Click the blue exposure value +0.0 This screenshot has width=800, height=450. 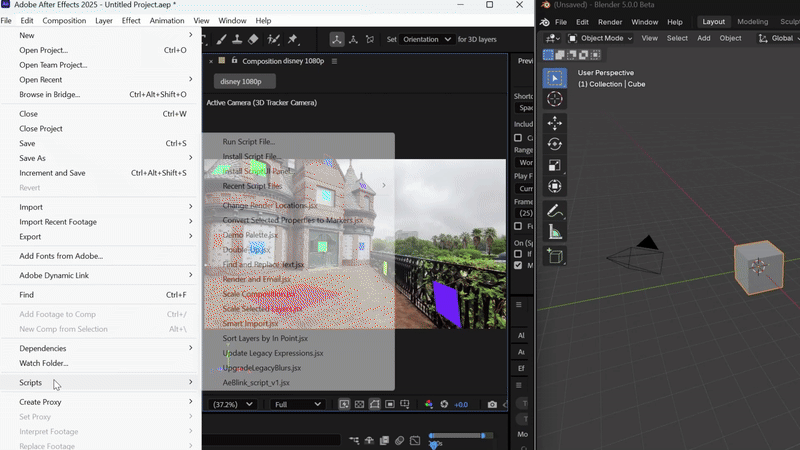pos(461,405)
